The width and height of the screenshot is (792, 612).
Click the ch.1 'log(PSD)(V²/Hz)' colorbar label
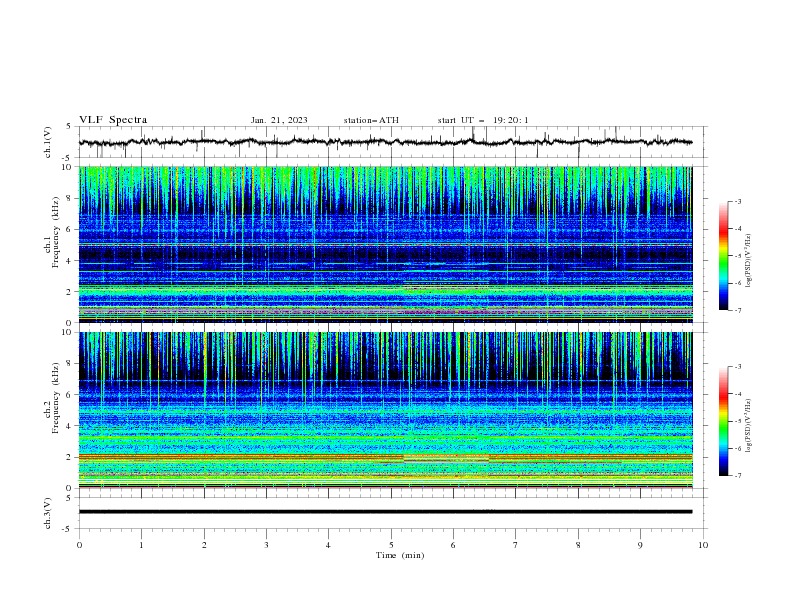[749, 261]
